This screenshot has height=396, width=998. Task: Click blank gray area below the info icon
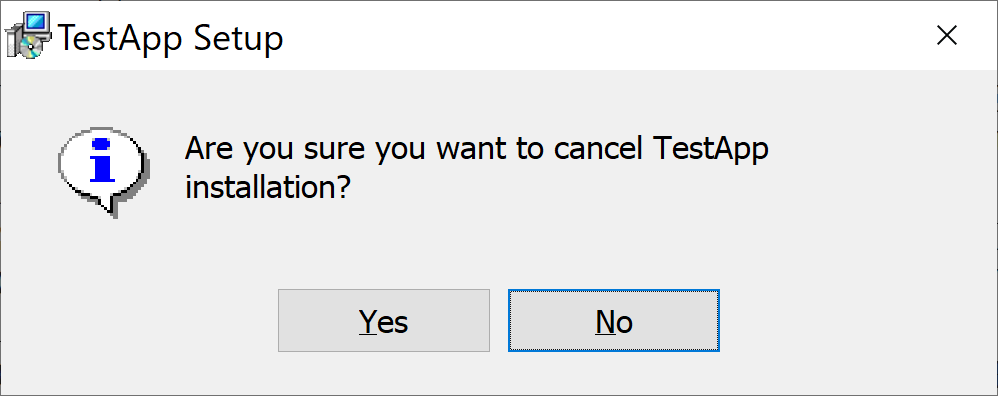[104, 267]
